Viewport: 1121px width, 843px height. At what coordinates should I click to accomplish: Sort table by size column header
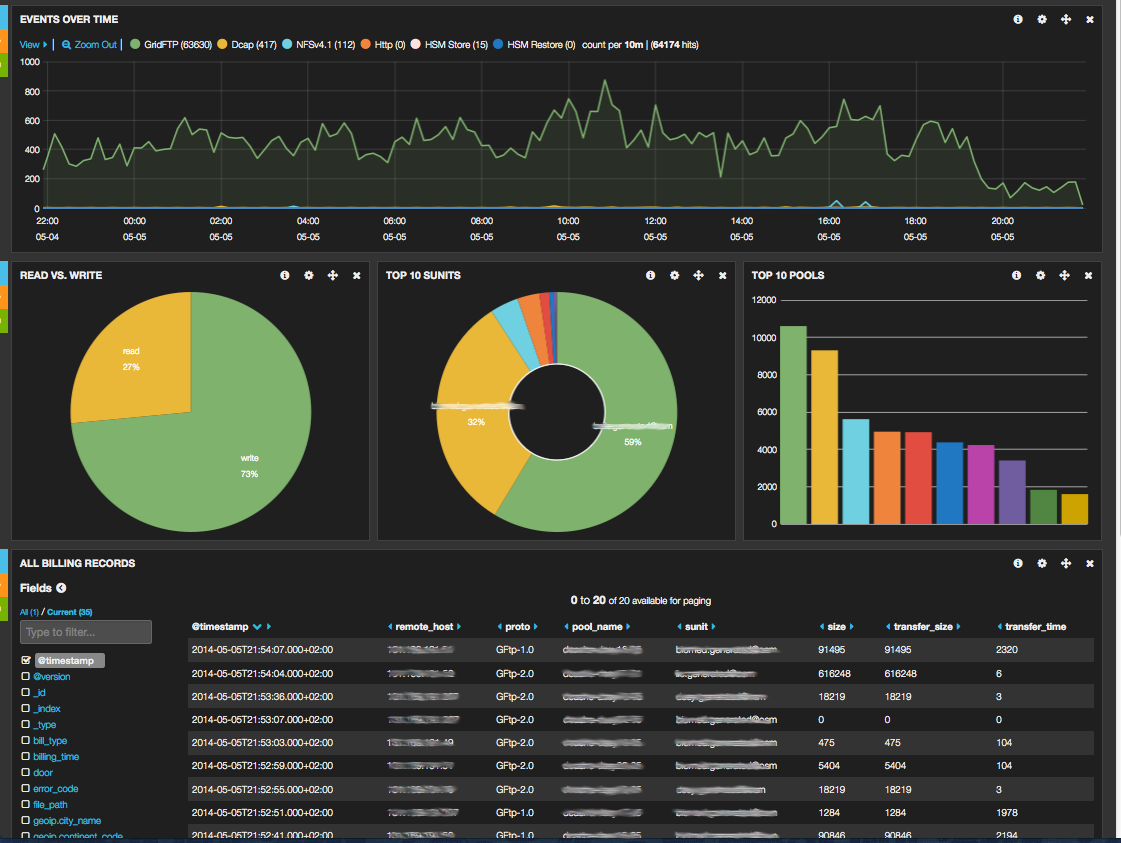coord(836,627)
